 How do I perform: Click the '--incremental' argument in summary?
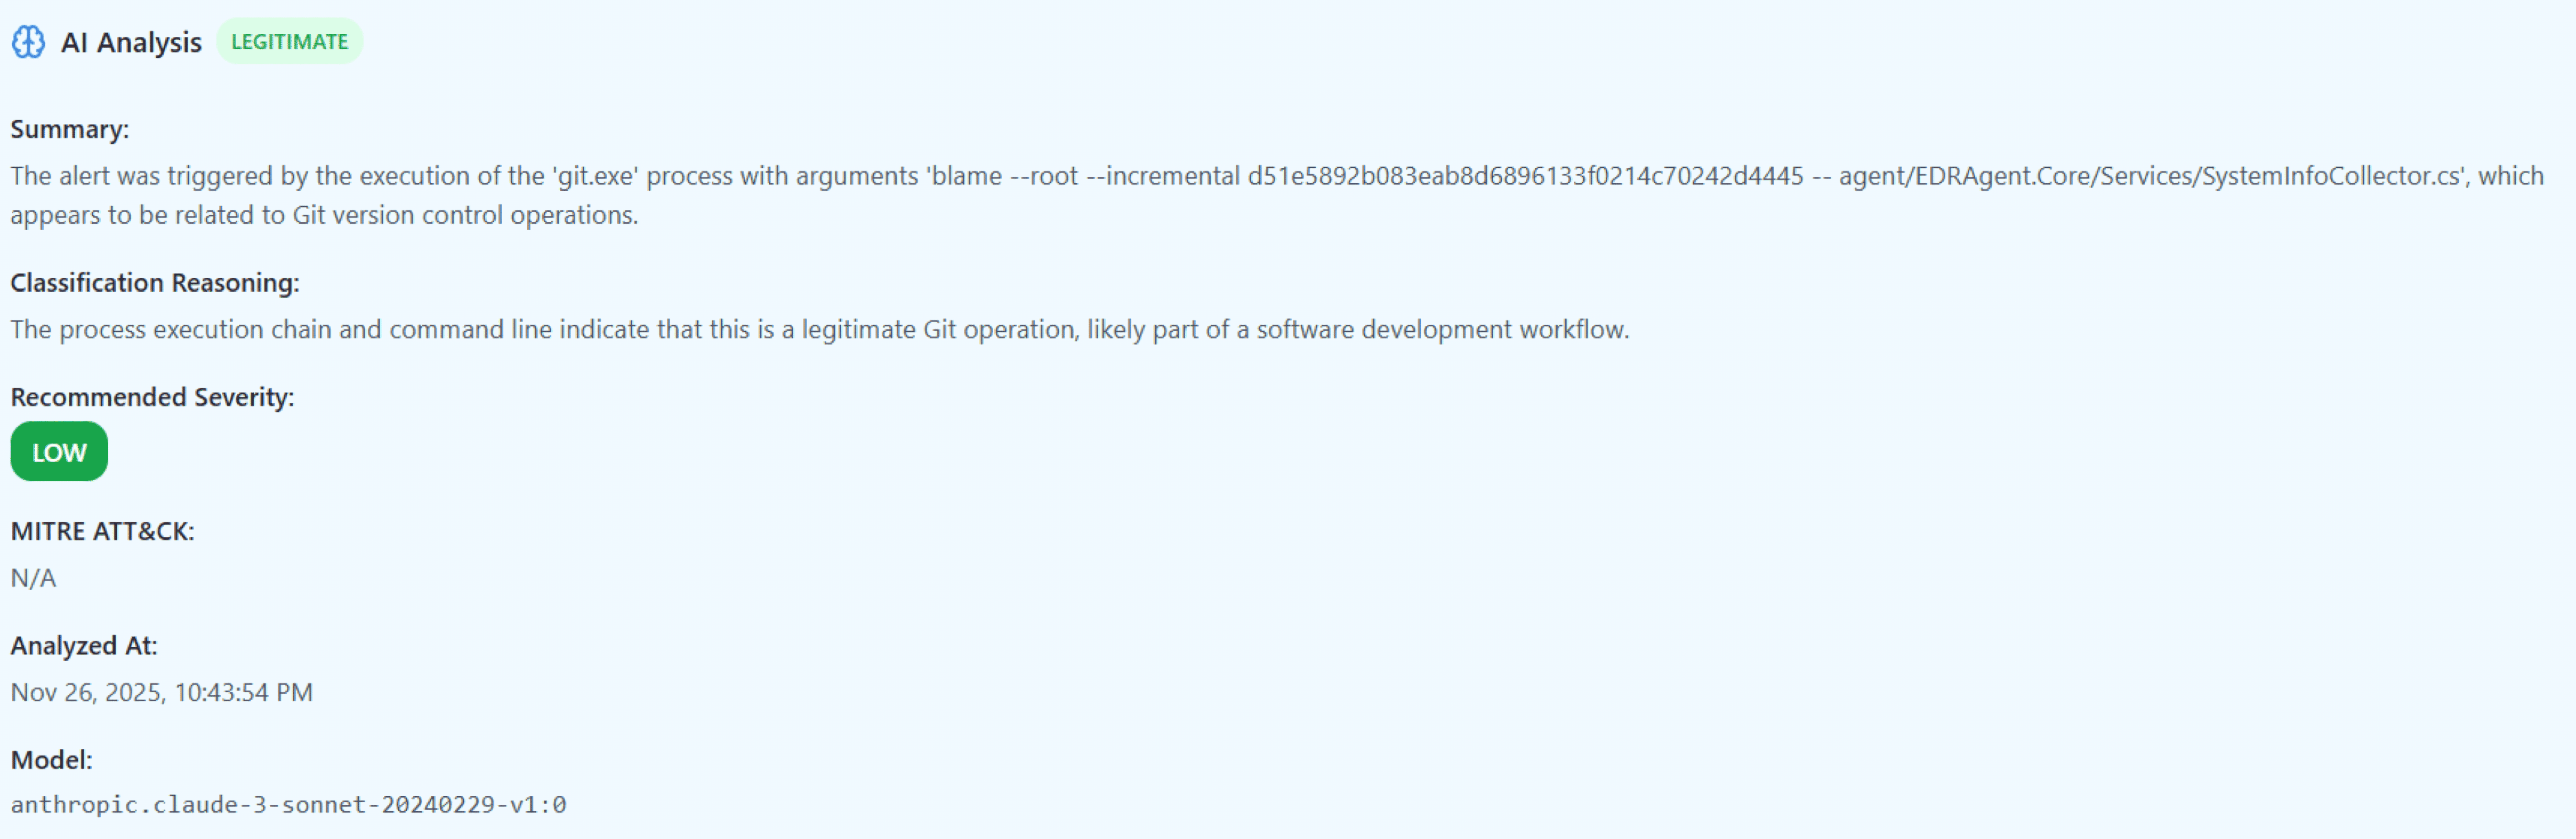pos(1163,176)
